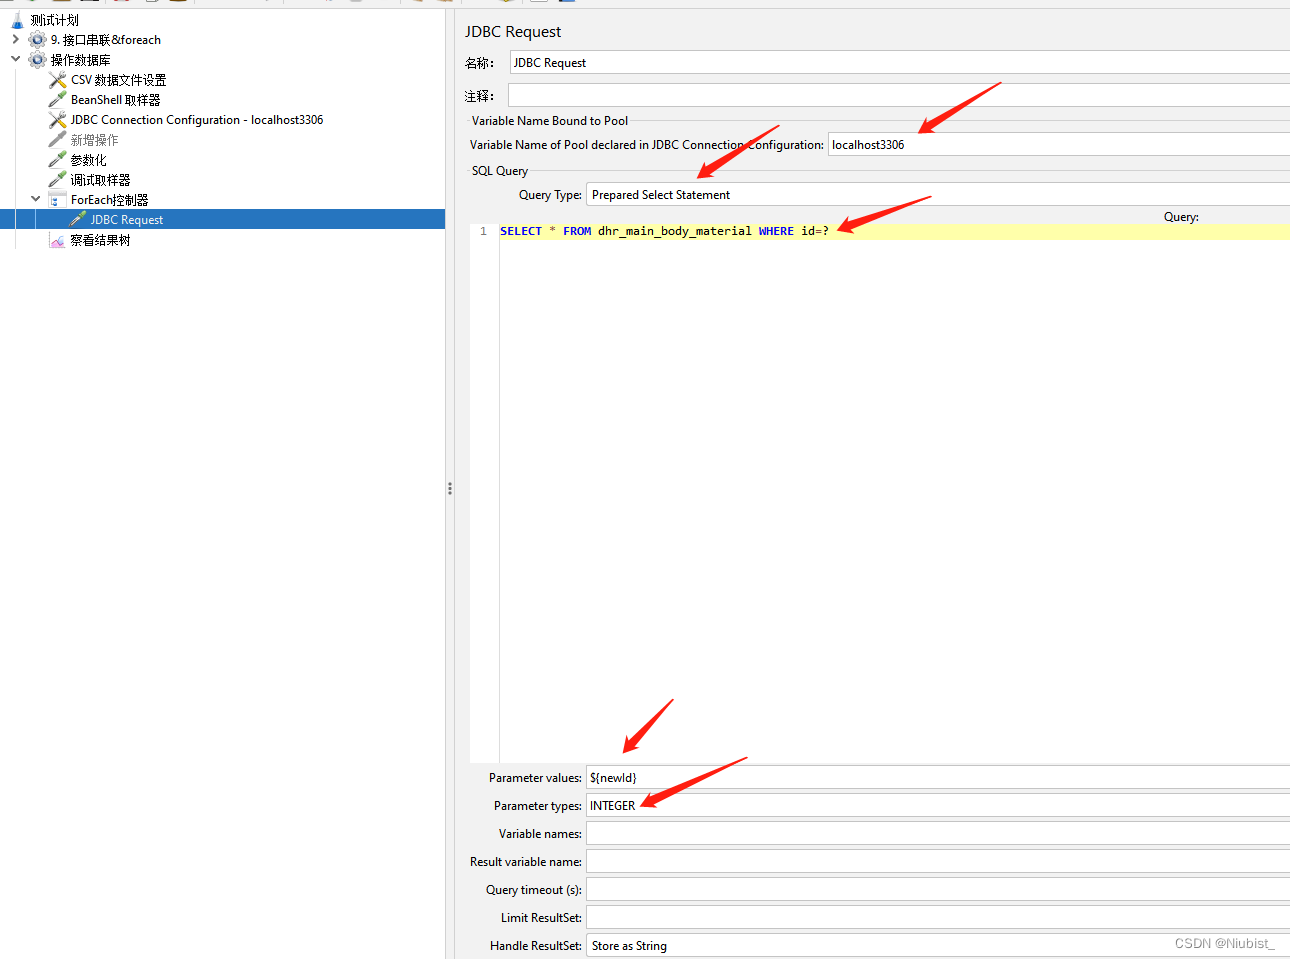1290x959 pixels.
Task: Click the JDBC Connection Configuration wrench icon
Action: [x=58, y=120]
